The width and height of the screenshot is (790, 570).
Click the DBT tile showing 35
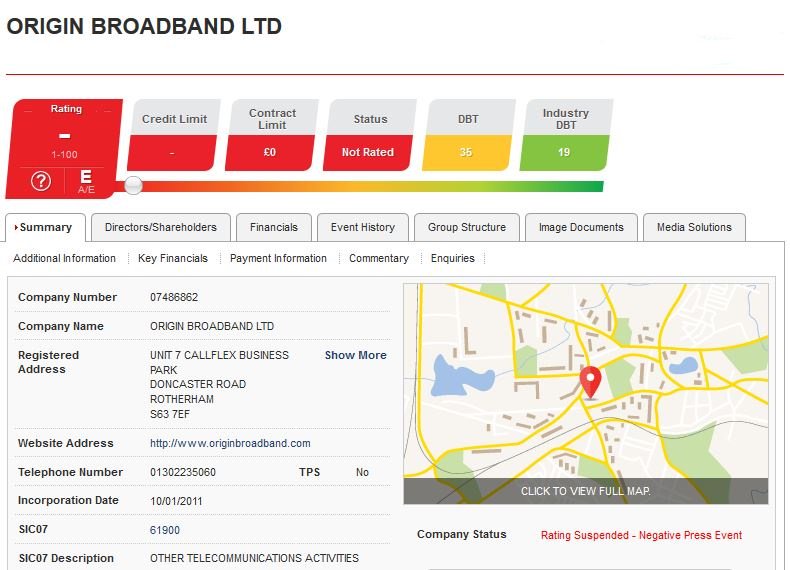[468, 135]
